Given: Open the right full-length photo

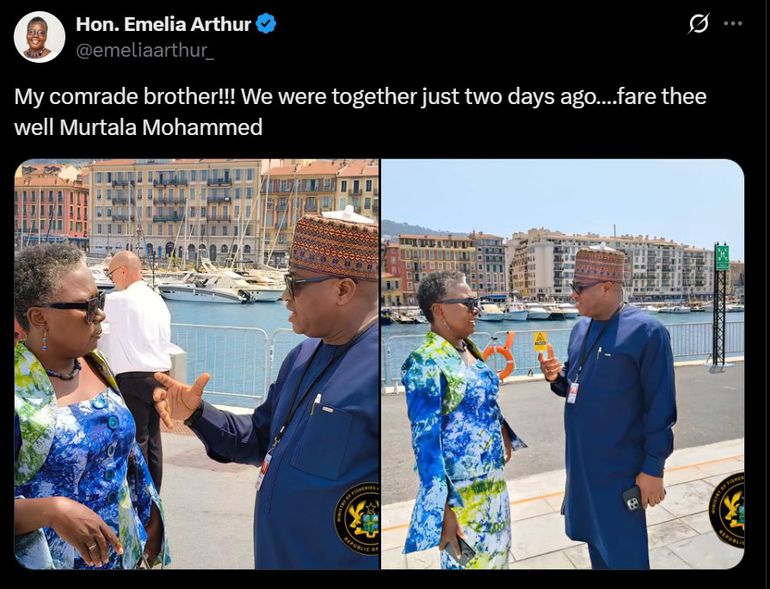Looking at the screenshot, I should (563, 364).
